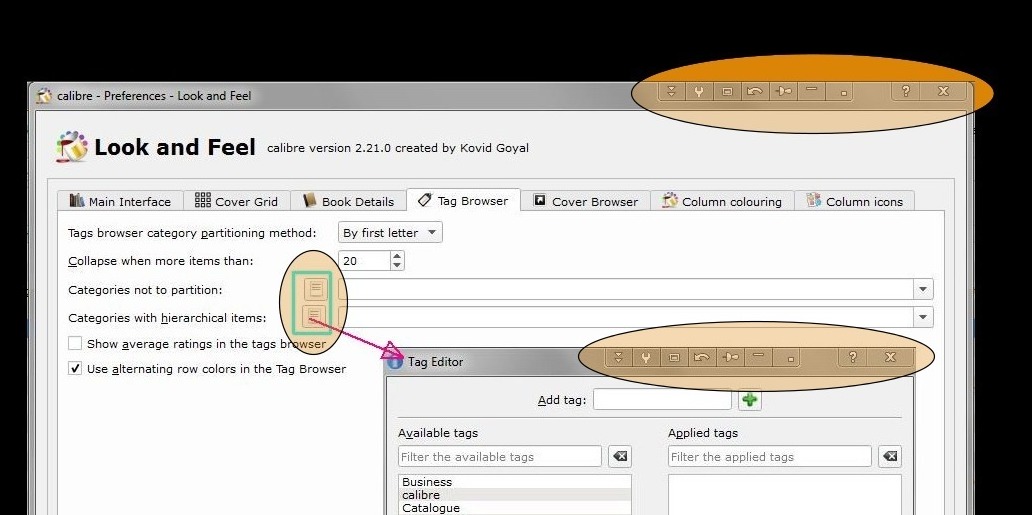Click the green plus to add tag
Viewport: 1032px width, 515px height.
click(x=750, y=400)
